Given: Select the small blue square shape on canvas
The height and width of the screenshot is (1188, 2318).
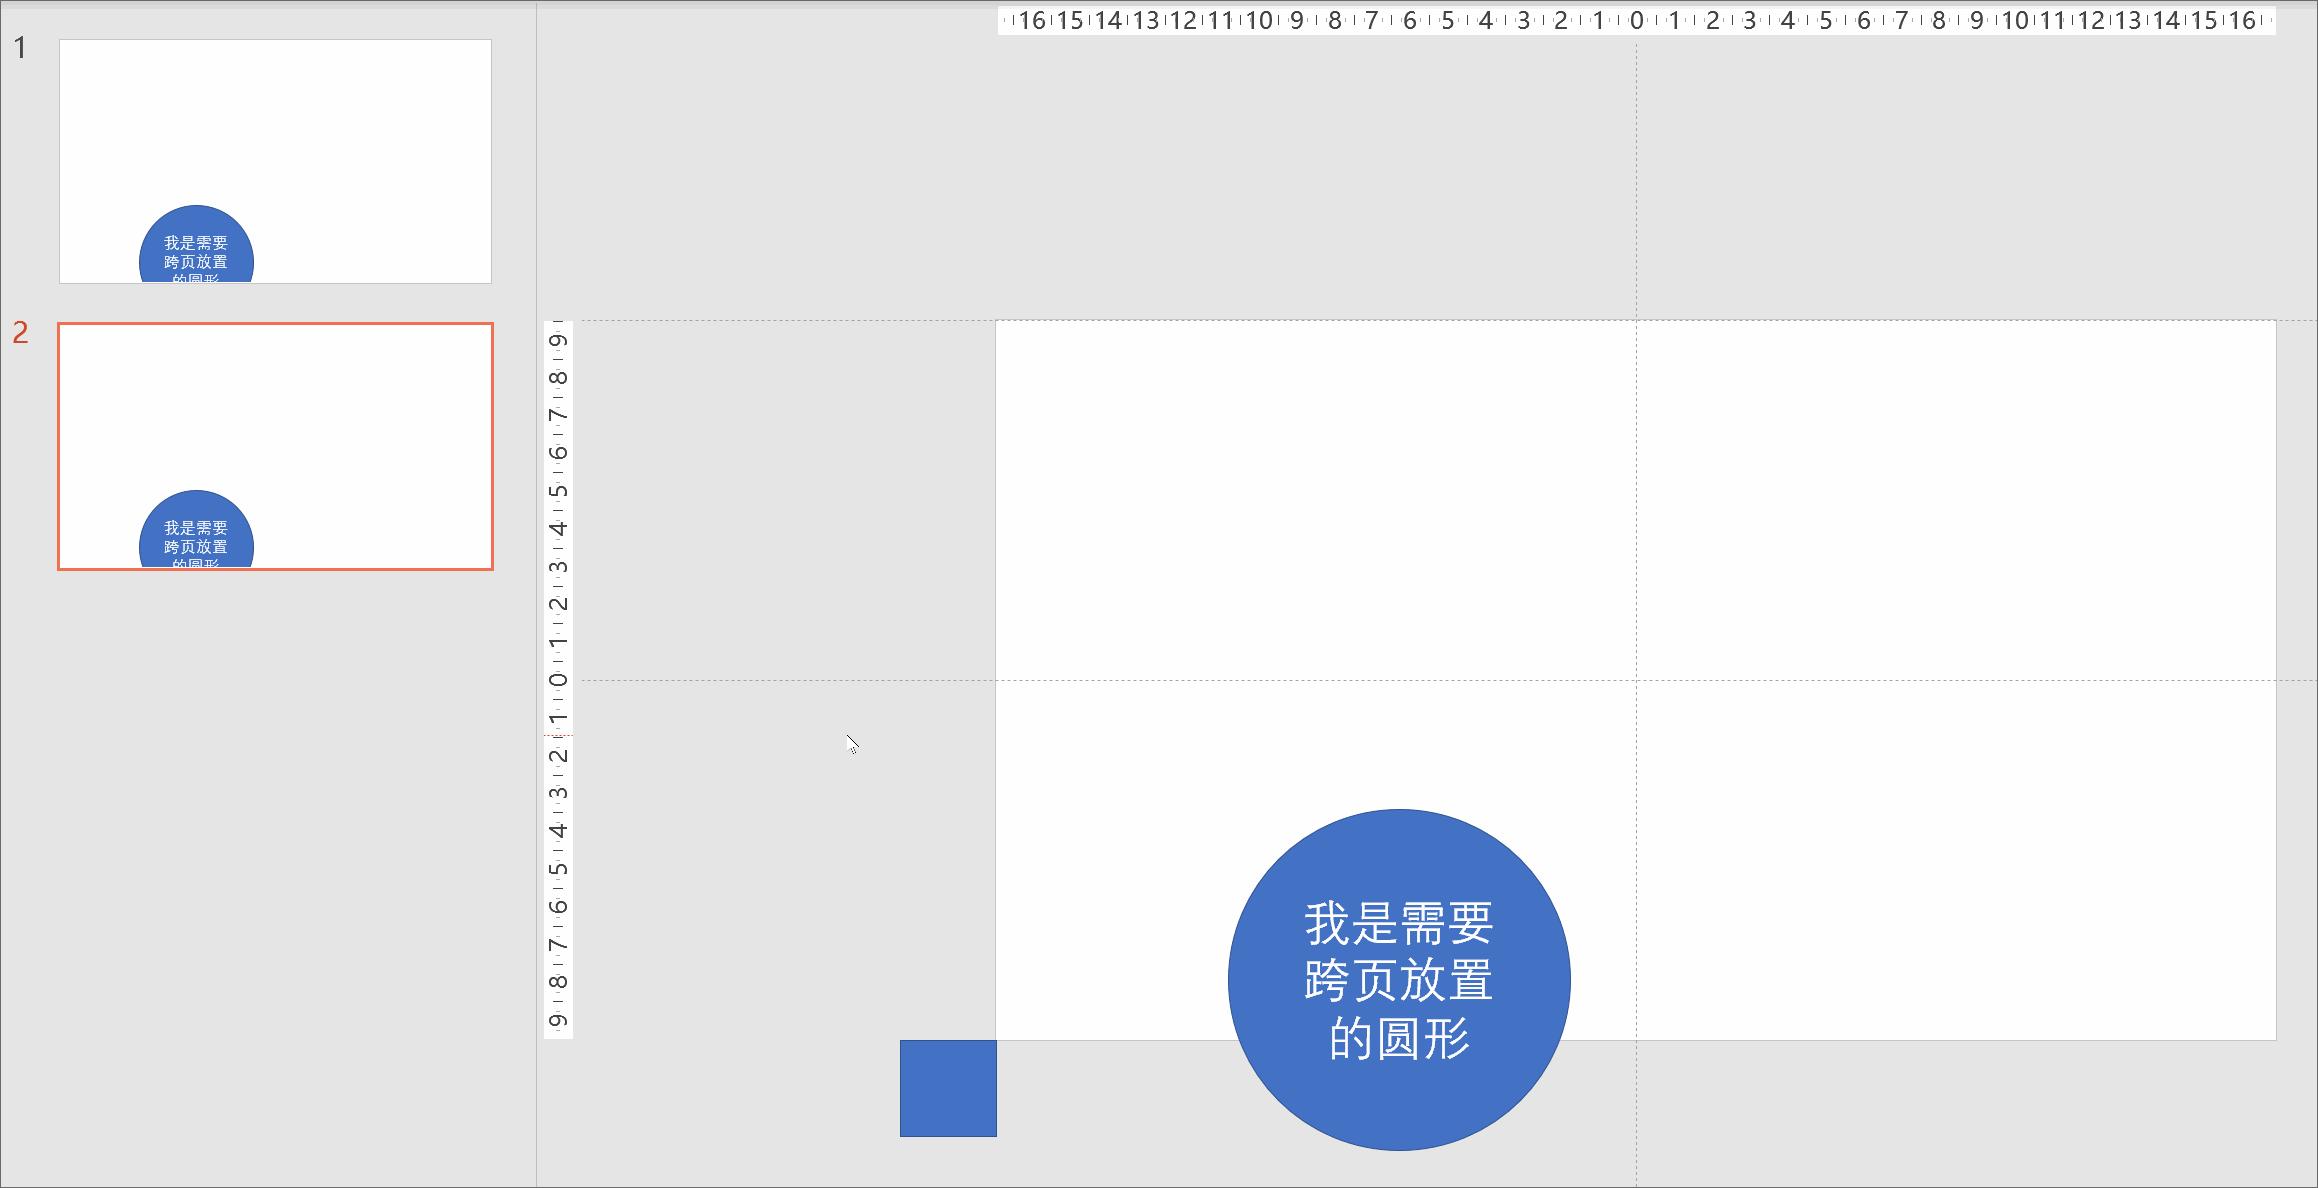Looking at the screenshot, I should tap(947, 1088).
